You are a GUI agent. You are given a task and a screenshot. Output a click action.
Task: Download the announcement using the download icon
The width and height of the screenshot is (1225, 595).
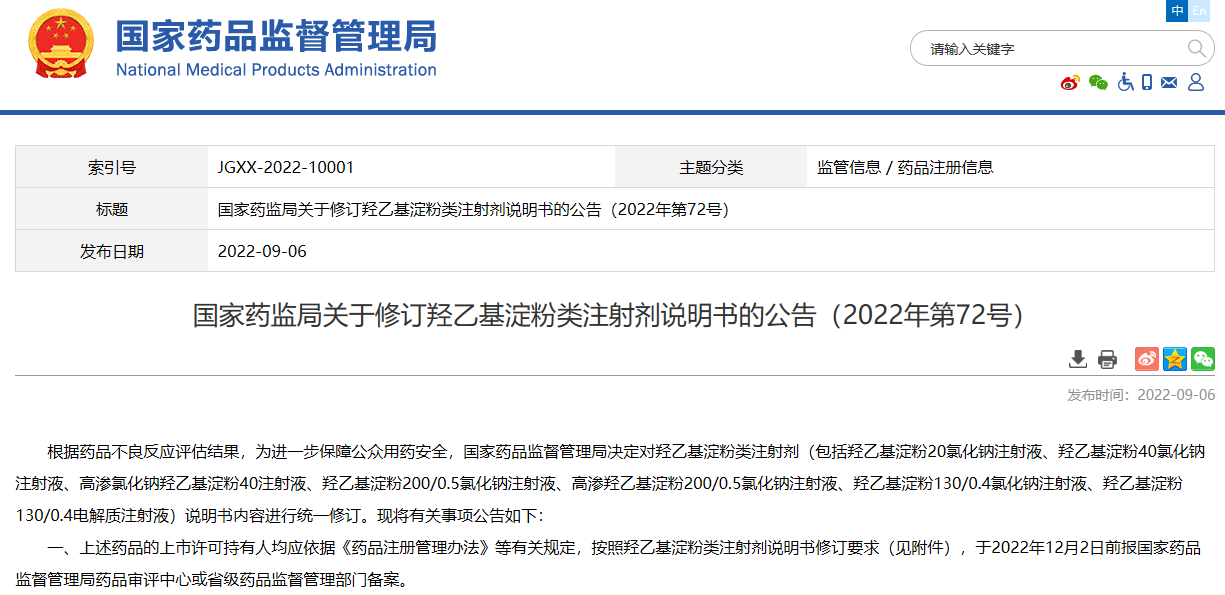coord(1077,359)
